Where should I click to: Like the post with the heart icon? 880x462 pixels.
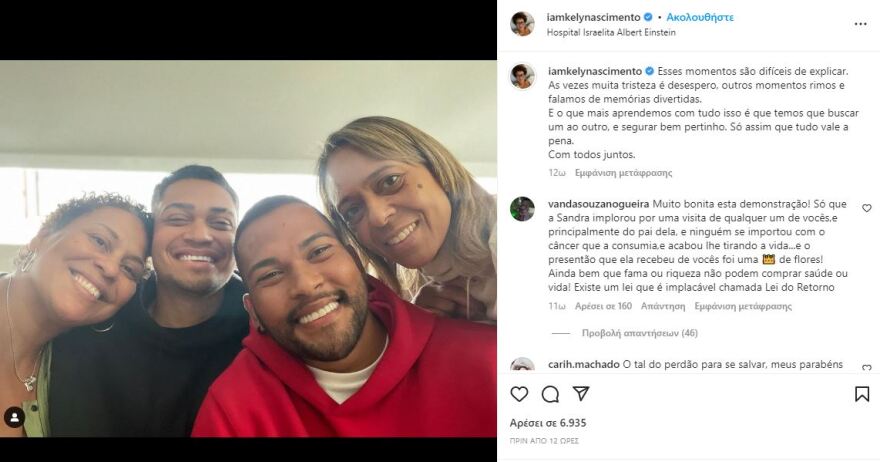click(x=519, y=394)
